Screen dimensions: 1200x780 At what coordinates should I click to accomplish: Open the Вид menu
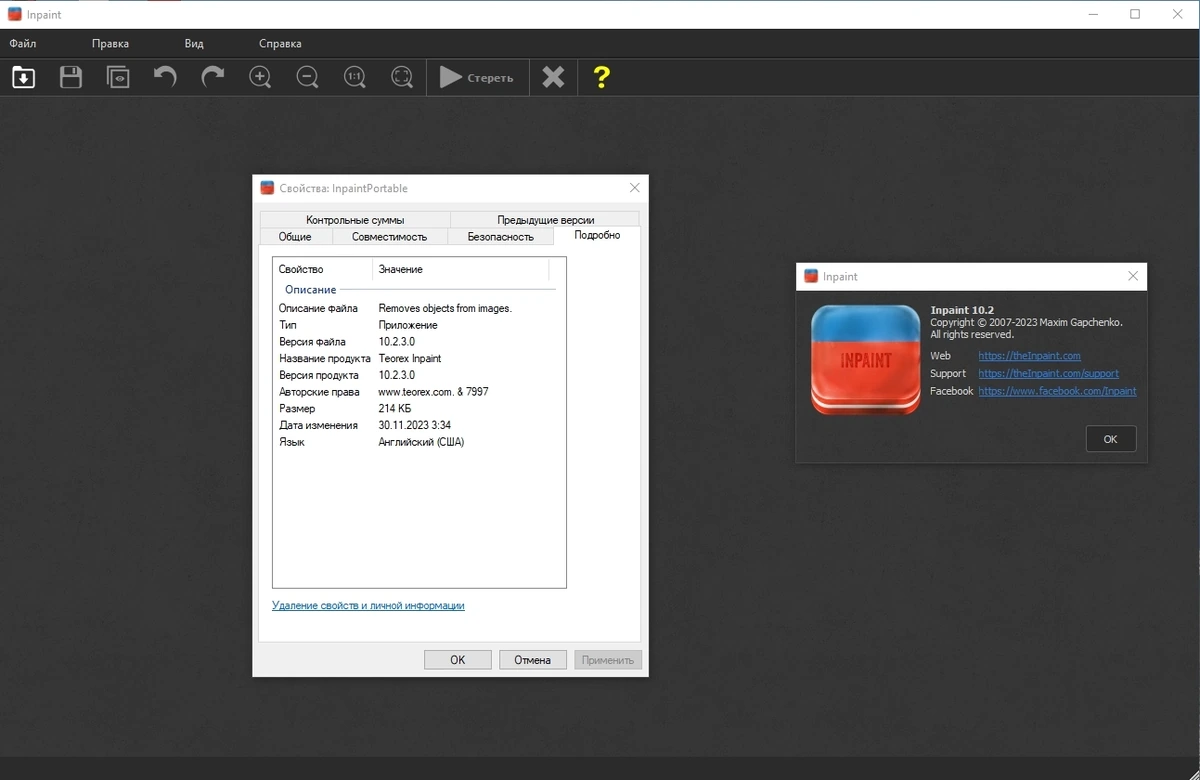click(194, 44)
